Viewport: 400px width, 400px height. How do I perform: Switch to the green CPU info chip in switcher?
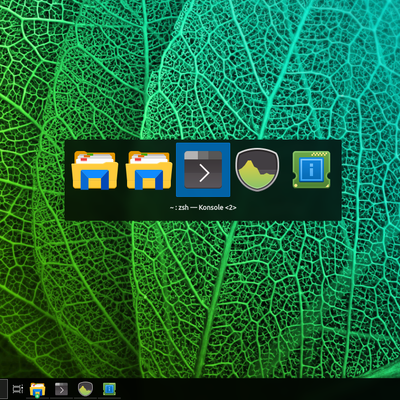(311, 170)
